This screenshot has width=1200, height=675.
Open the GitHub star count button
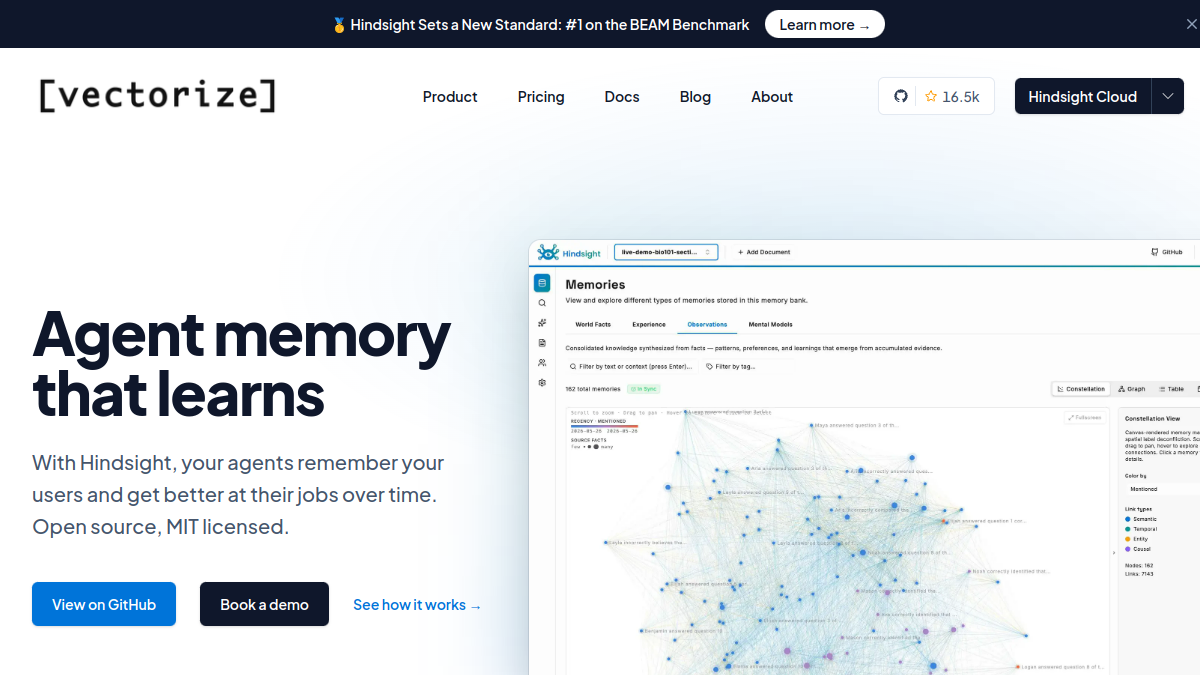tap(936, 96)
